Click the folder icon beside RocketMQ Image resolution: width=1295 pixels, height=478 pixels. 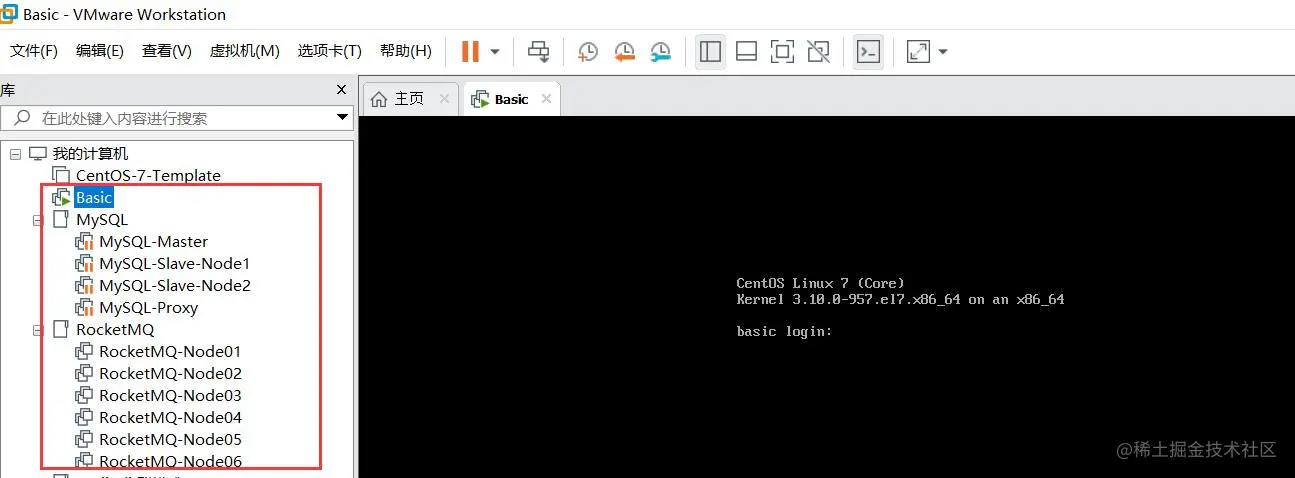click(x=62, y=330)
